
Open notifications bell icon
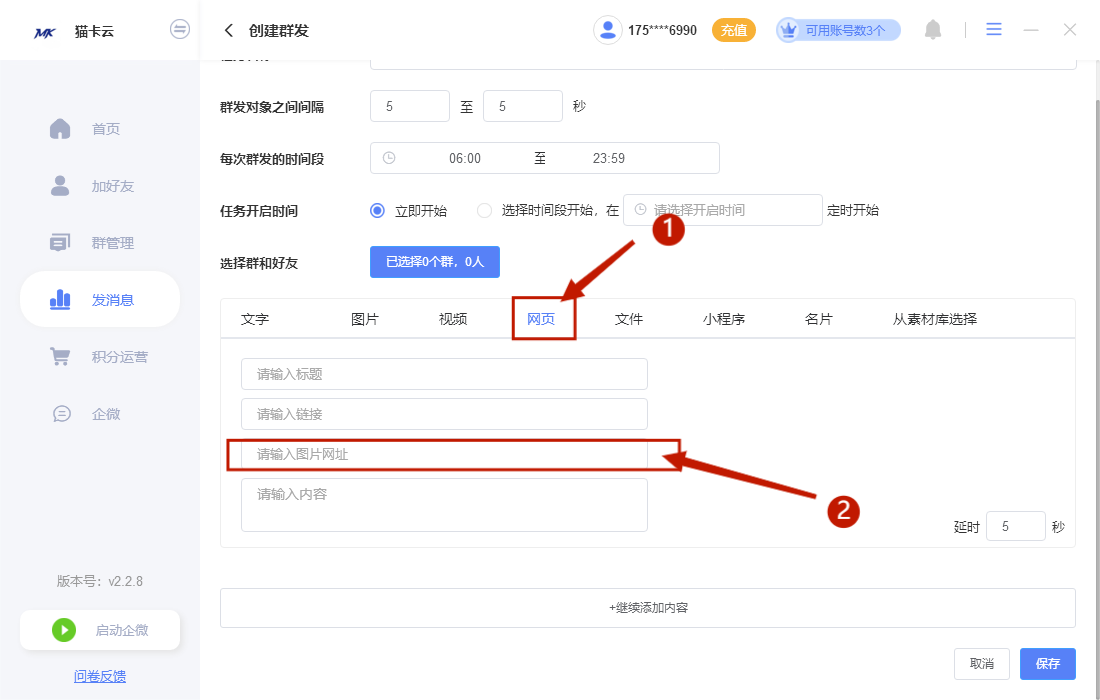(932, 29)
